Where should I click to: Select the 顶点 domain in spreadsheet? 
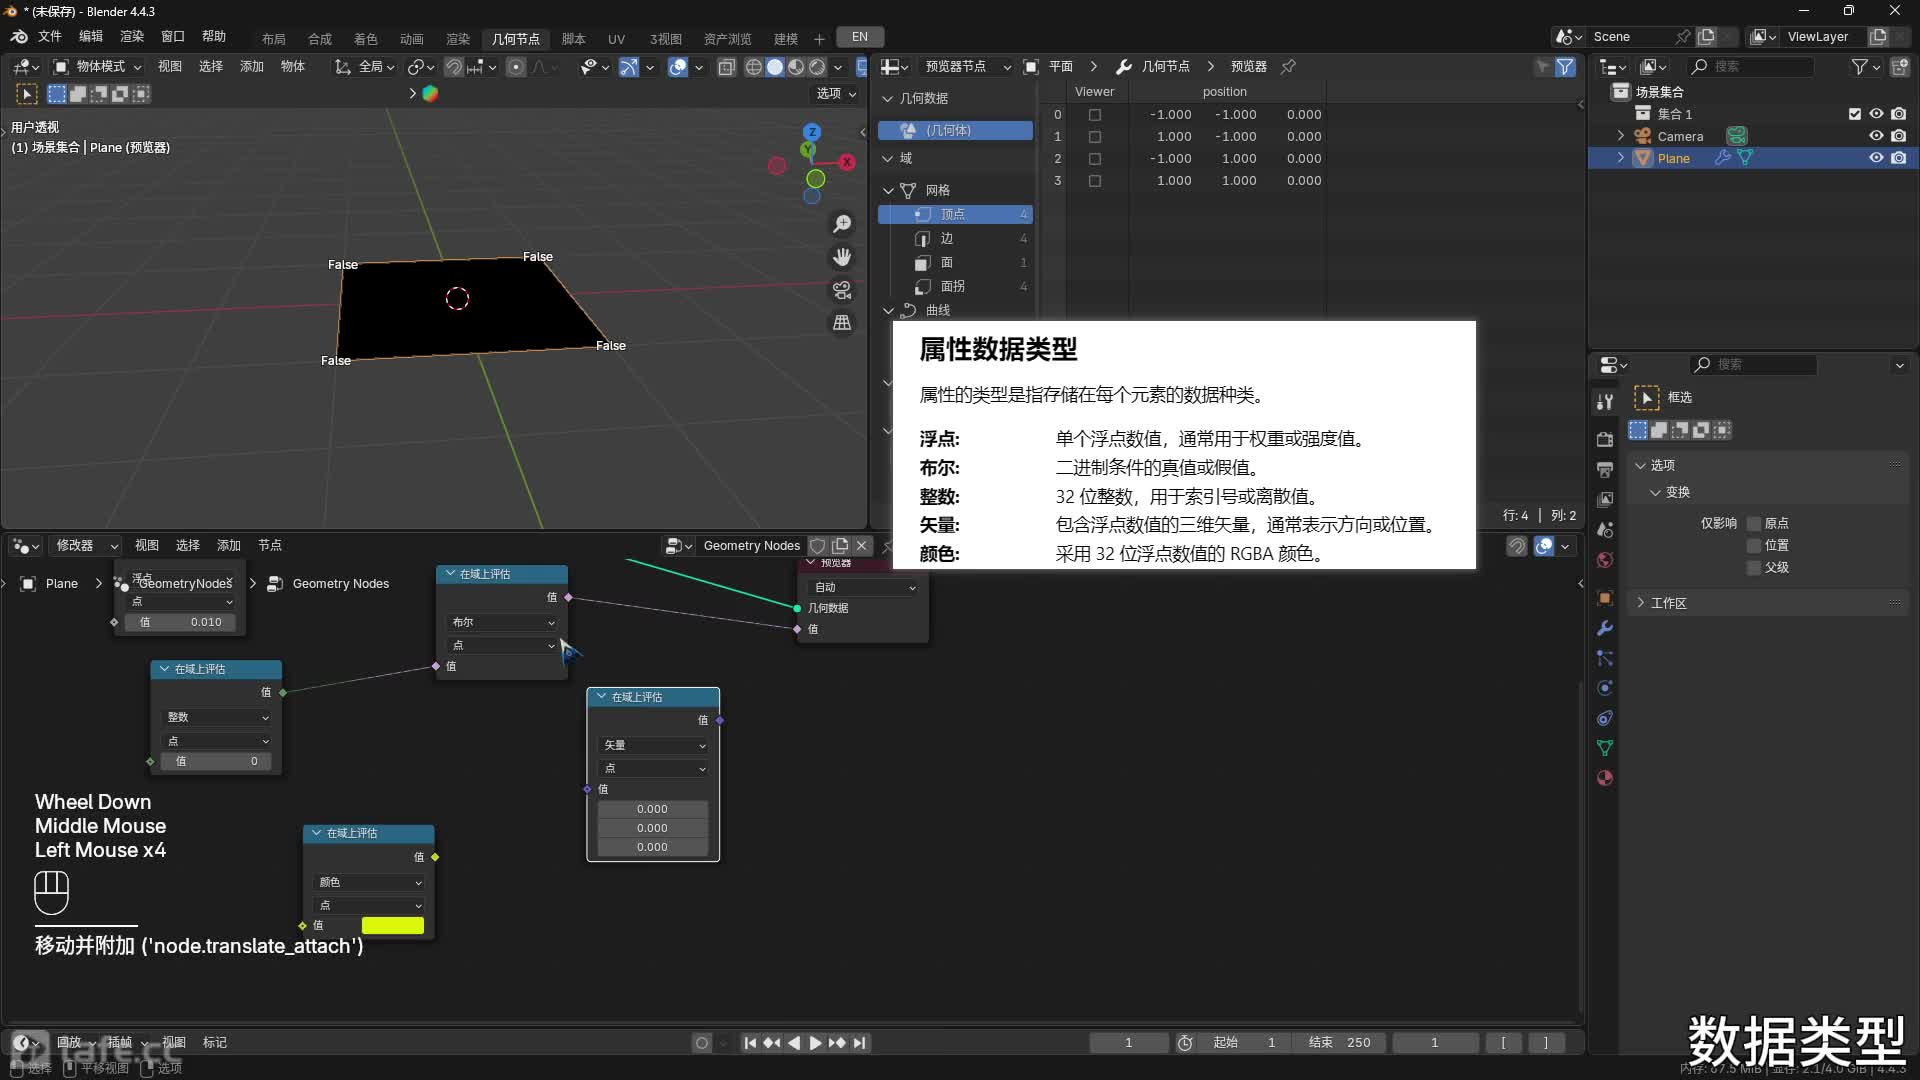[x=955, y=214]
